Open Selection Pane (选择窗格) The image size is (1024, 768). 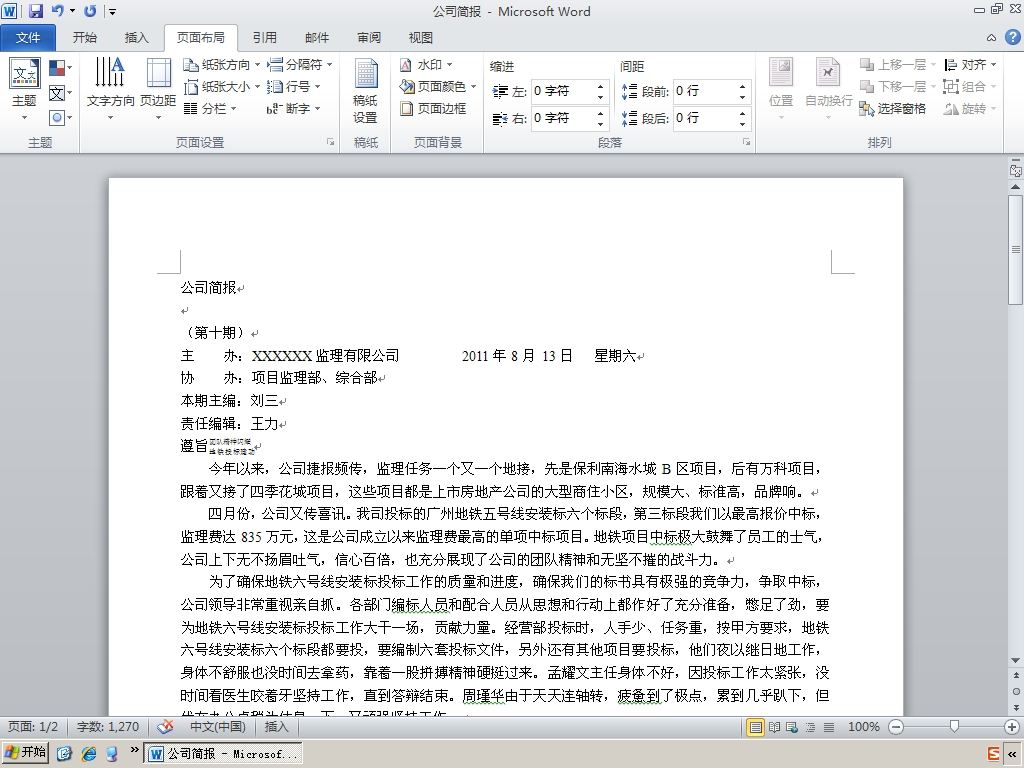[893, 108]
